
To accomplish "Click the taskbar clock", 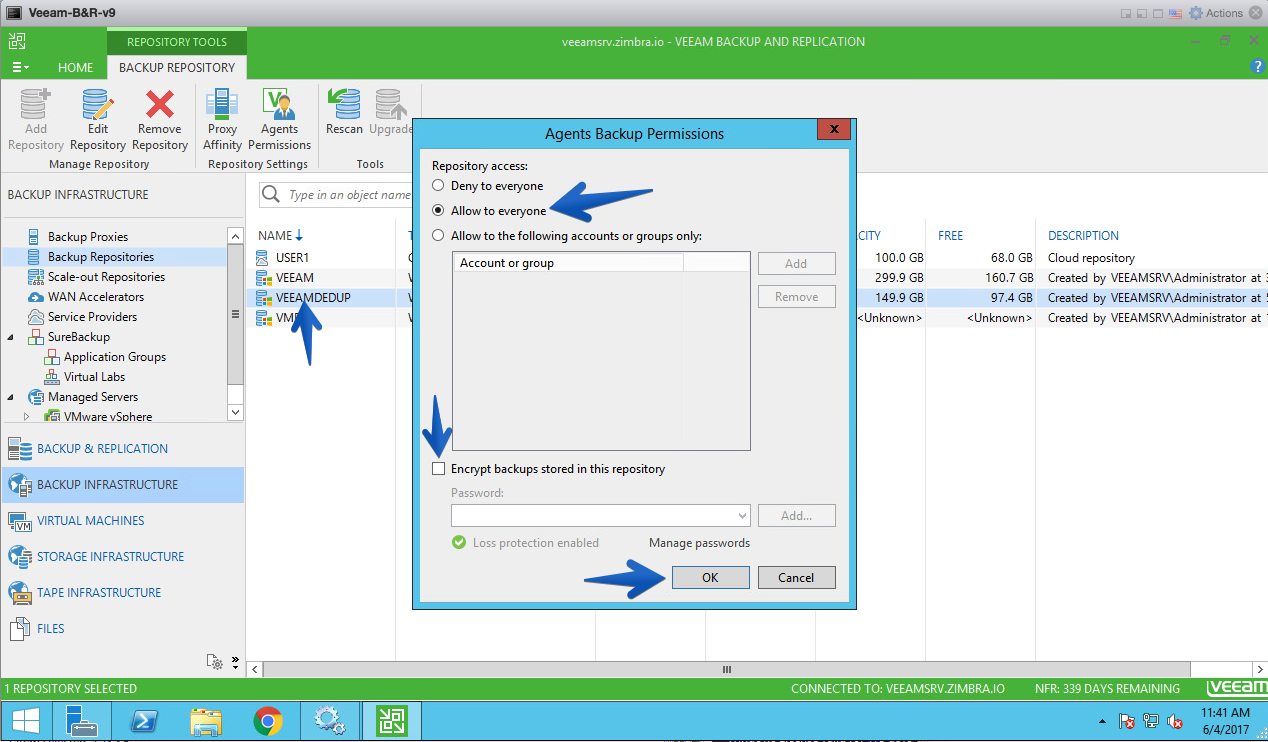I will tap(1225, 720).
